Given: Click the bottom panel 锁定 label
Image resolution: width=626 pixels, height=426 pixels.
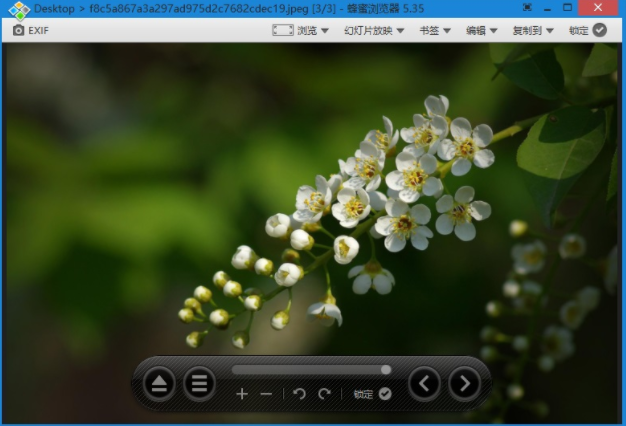Looking at the screenshot, I should pos(363,394).
